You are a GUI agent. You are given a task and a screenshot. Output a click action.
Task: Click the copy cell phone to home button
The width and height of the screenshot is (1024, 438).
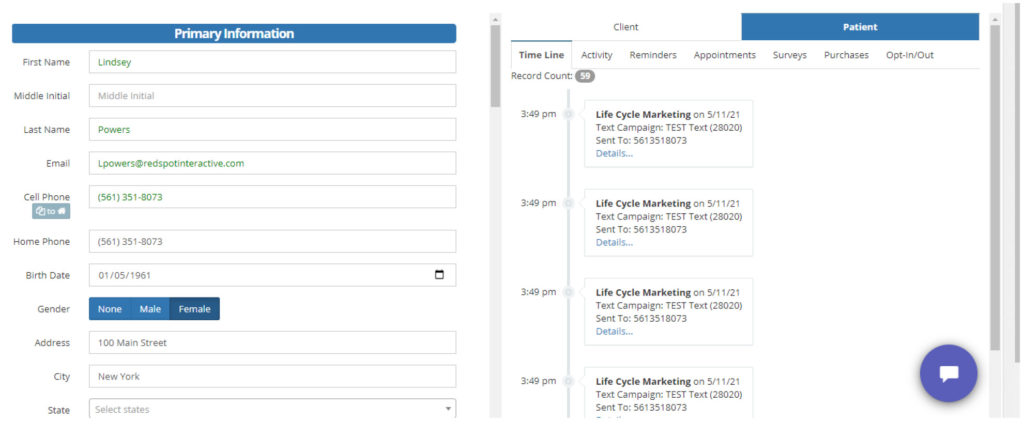click(51, 211)
